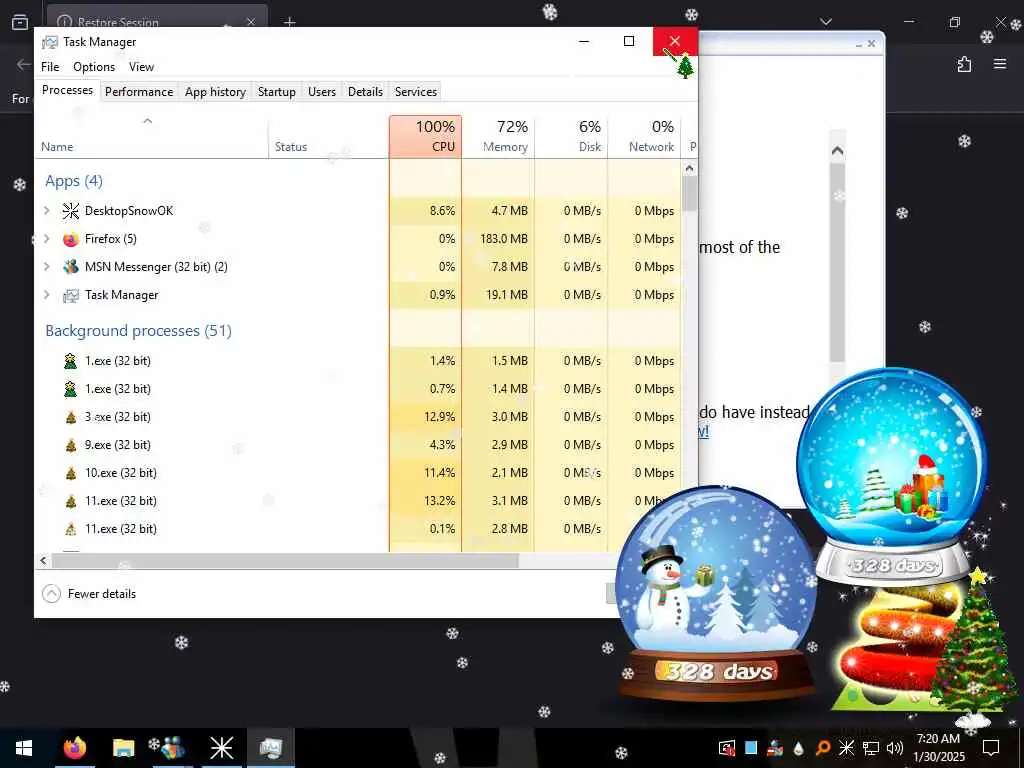
Task: Open DesktopSnowOK from the taskbar
Action: click(221, 748)
